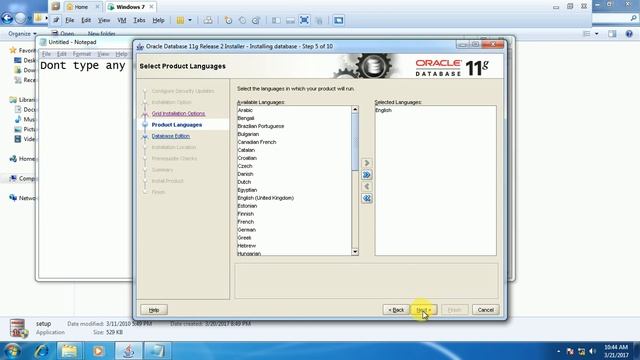
Task: Toggle the VMware thumbnail bar
Action: click(290, 20)
